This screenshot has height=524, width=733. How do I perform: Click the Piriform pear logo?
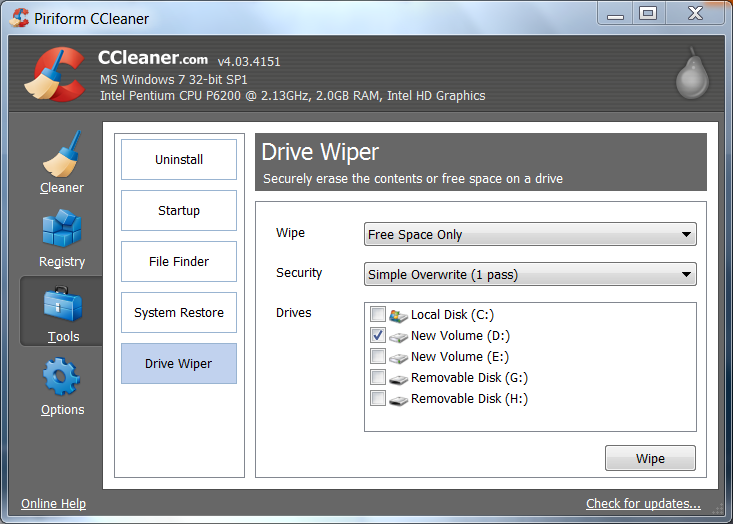(692, 74)
